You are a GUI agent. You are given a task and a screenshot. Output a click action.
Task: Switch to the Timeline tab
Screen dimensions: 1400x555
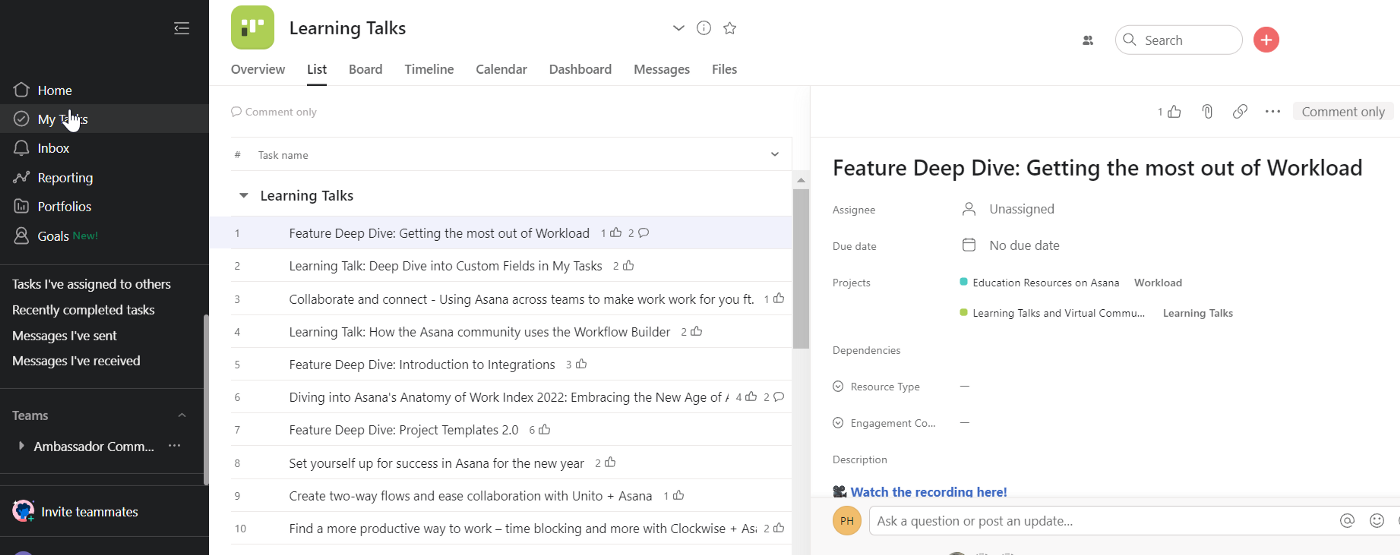429,69
